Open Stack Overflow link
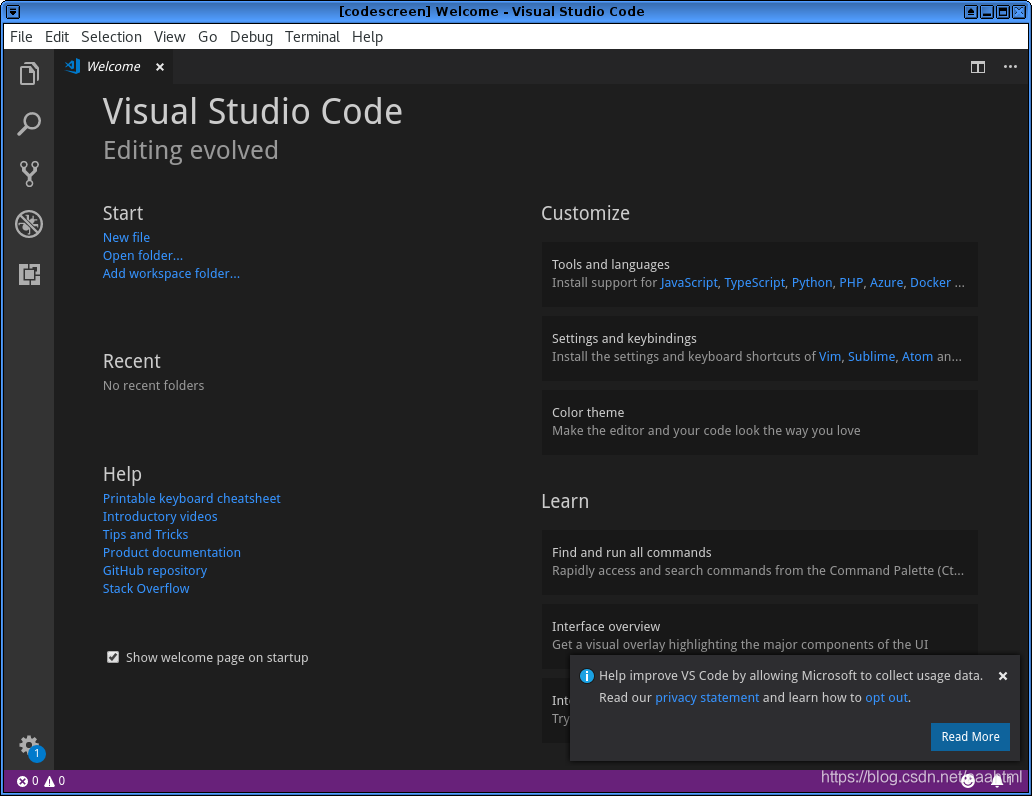The height and width of the screenshot is (796, 1032). pos(146,589)
